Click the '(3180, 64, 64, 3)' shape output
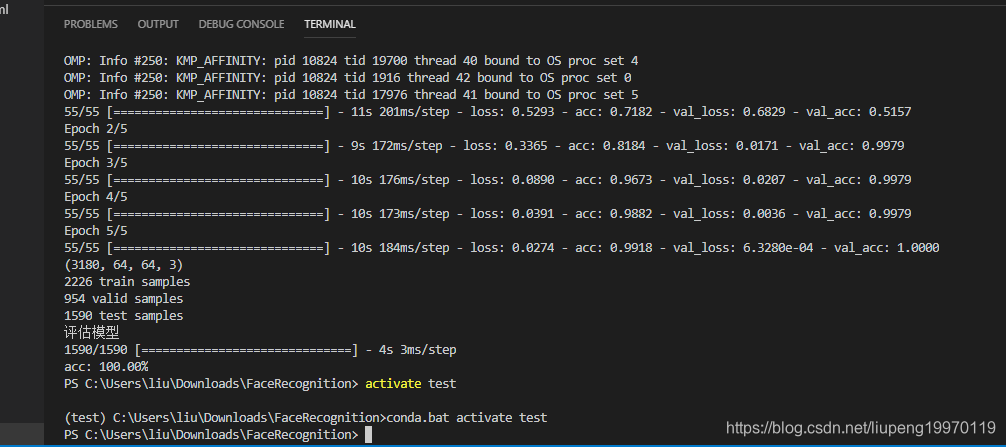1006x447 pixels. coord(124,265)
